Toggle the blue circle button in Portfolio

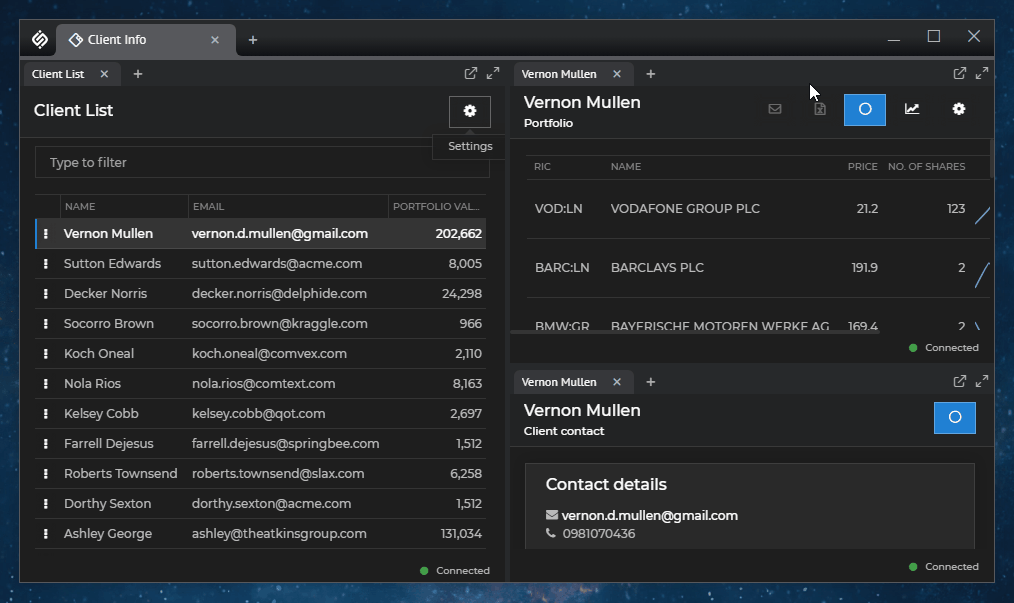[x=865, y=109]
